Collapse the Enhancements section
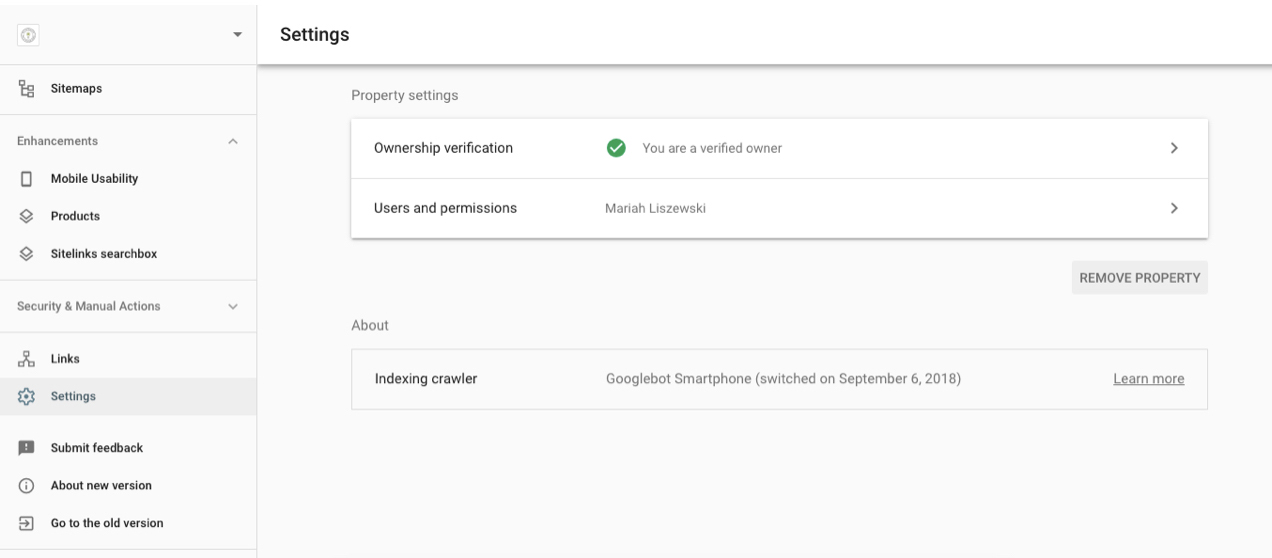The width and height of the screenshot is (1272, 558). click(233, 141)
